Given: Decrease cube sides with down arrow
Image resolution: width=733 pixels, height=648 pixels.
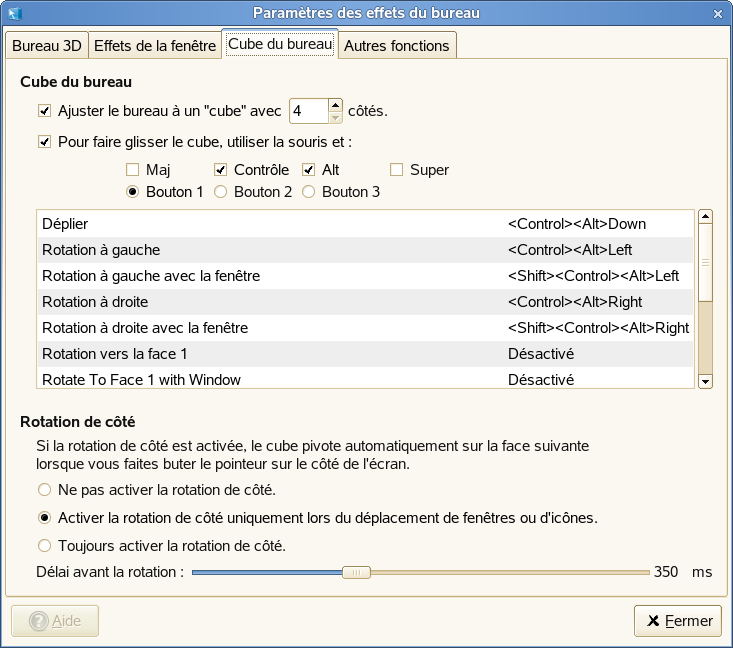Looking at the screenshot, I should pyautogui.click(x=335, y=117).
